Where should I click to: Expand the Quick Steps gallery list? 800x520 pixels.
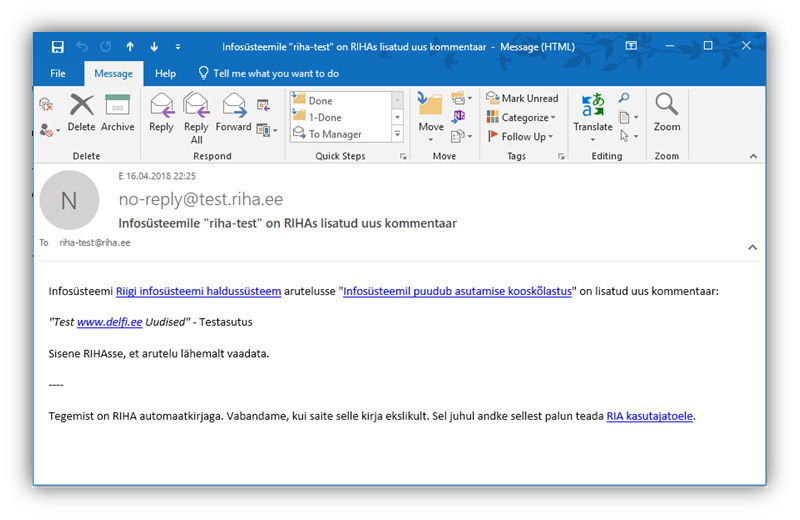[398, 134]
